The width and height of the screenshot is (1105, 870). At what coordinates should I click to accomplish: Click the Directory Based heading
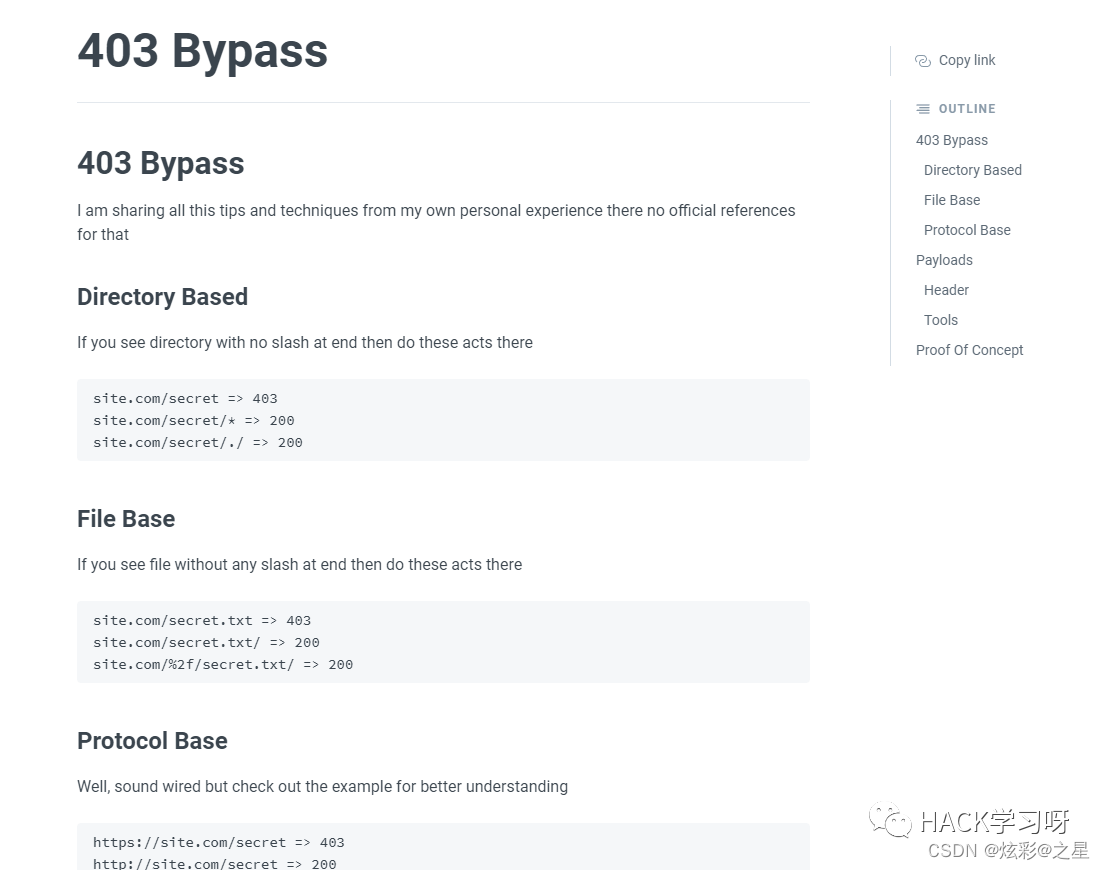pos(162,297)
